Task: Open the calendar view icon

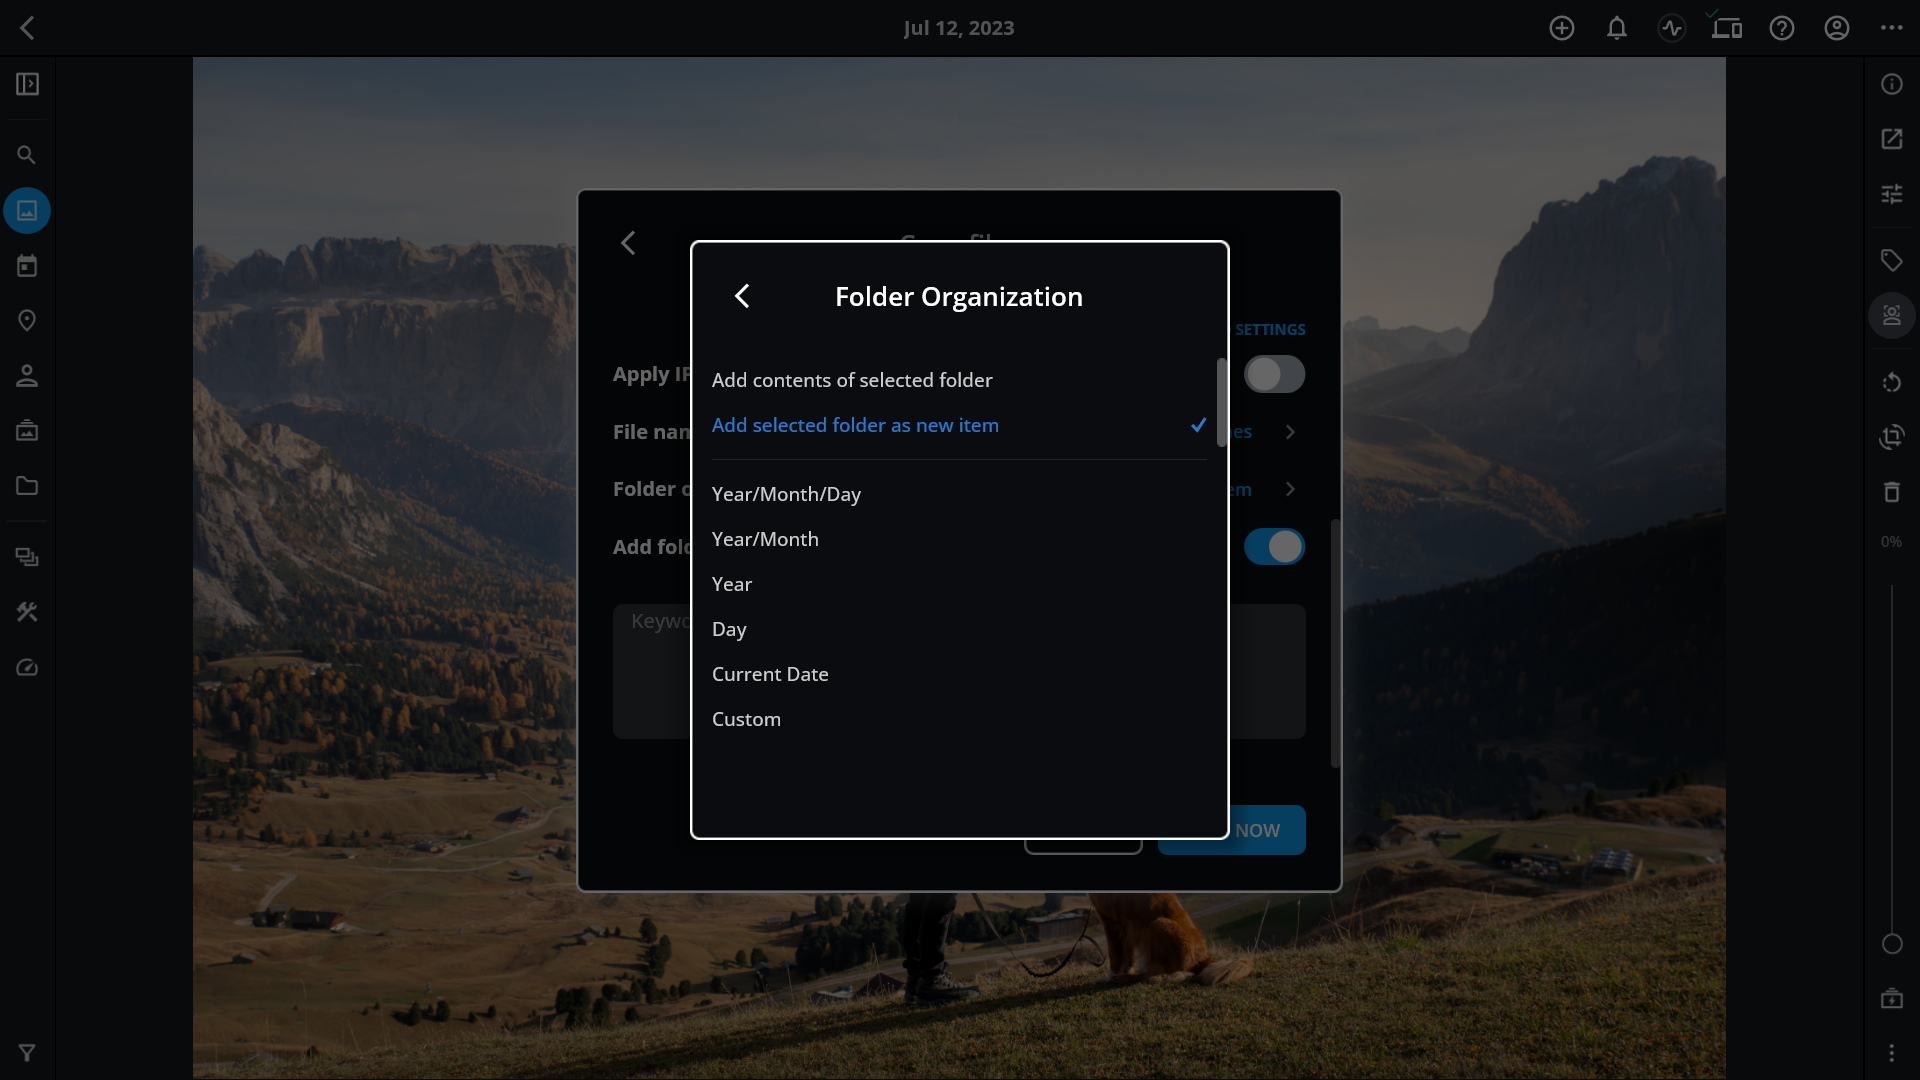Action: click(x=27, y=266)
